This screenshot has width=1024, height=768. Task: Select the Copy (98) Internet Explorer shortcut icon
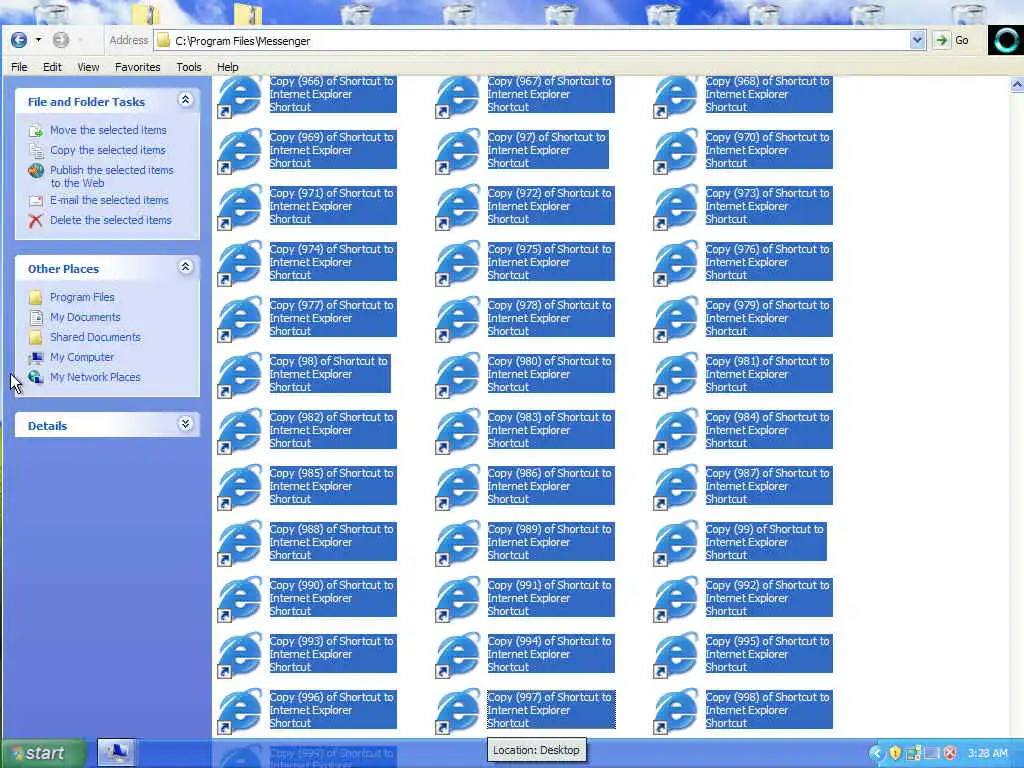[x=240, y=376]
